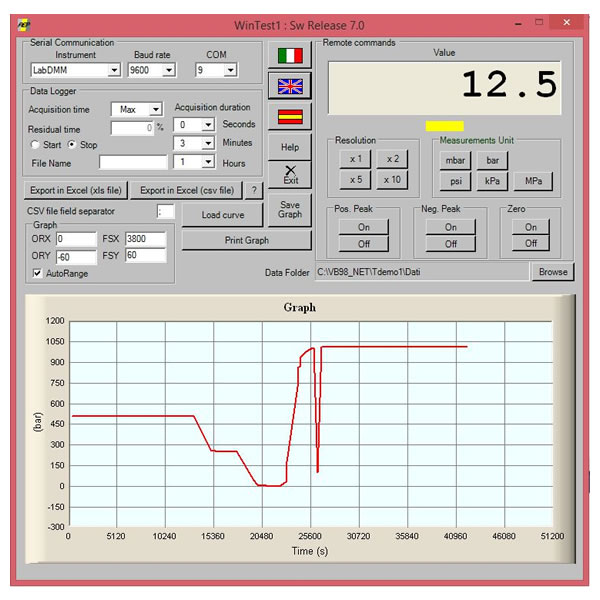Select the Stop radio button
This screenshot has height=600, width=600.
[72, 145]
